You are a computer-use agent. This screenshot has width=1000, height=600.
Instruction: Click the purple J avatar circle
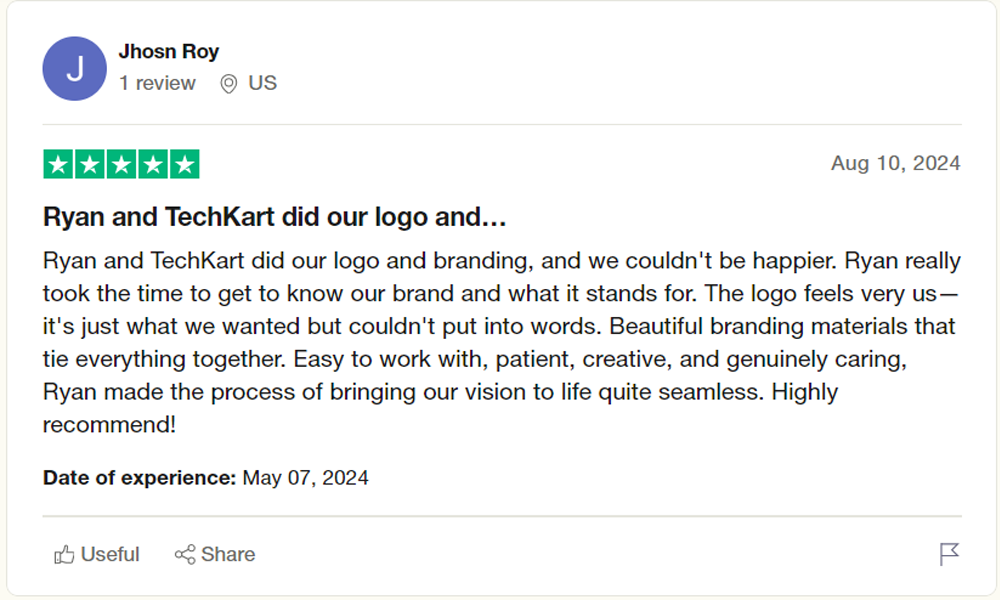[75, 69]
